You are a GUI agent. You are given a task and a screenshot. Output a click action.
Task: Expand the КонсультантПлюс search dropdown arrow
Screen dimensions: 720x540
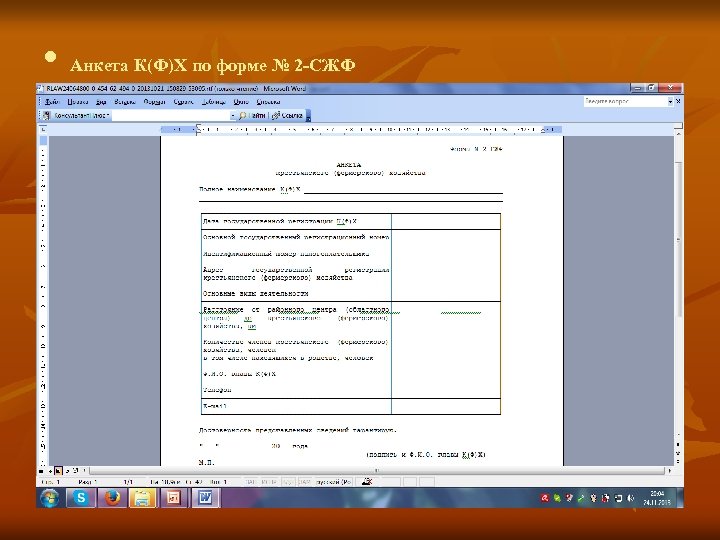tap(233, 116)
